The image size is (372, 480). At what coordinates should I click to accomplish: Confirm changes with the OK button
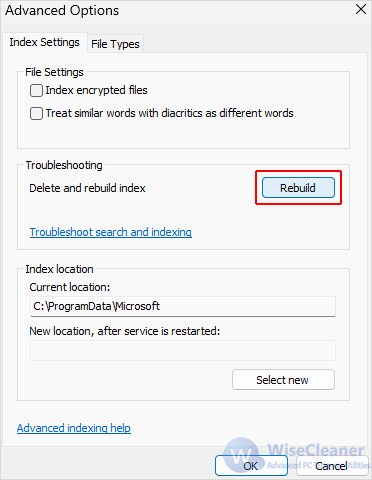click(x=251, y=466)
